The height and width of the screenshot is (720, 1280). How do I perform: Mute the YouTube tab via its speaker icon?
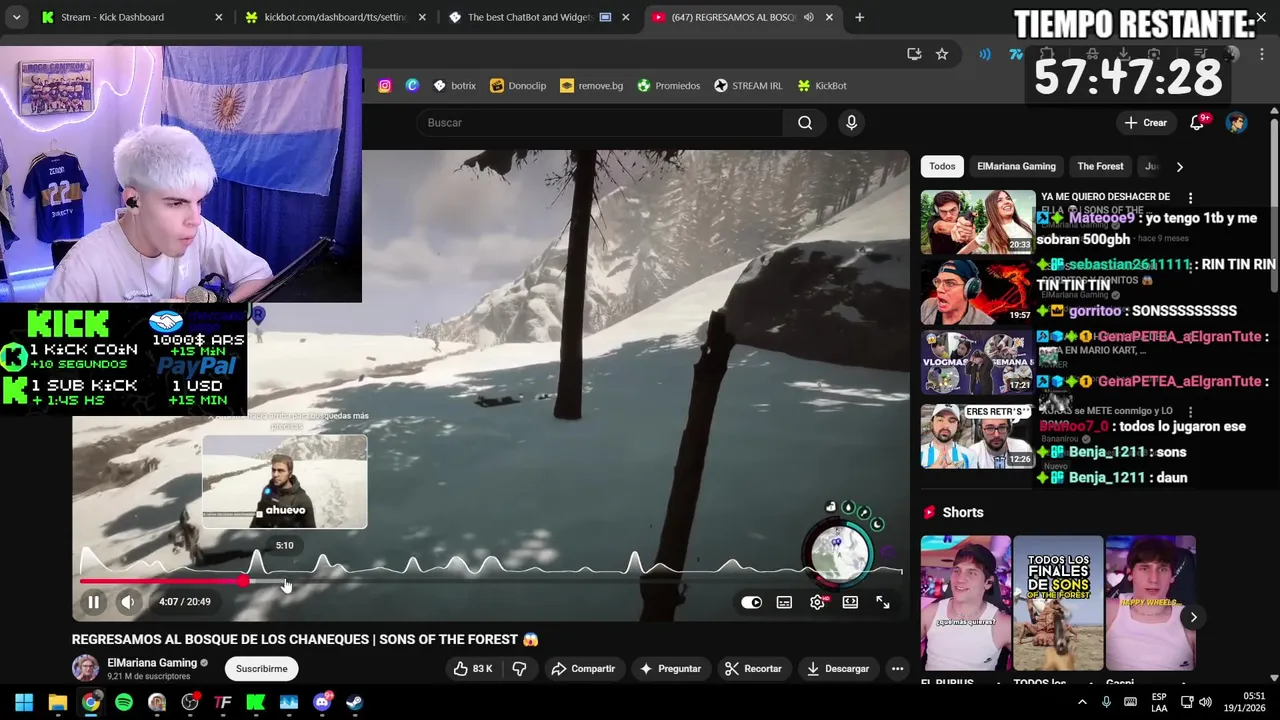[808, 17]
